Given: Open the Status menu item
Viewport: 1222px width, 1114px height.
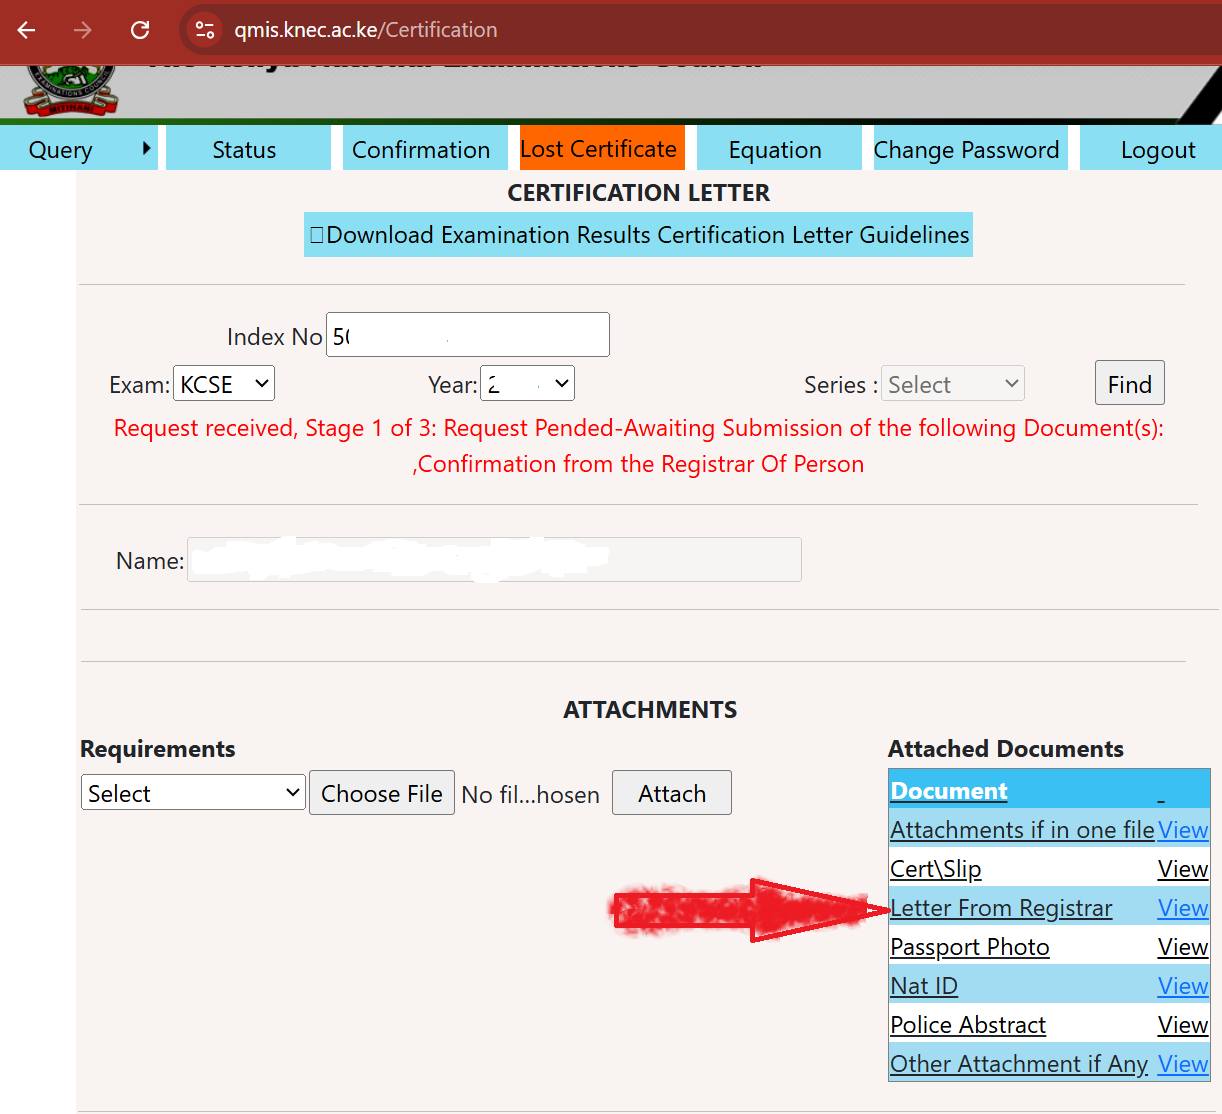Looking at the screenshot, I should [x=248, y=149].
